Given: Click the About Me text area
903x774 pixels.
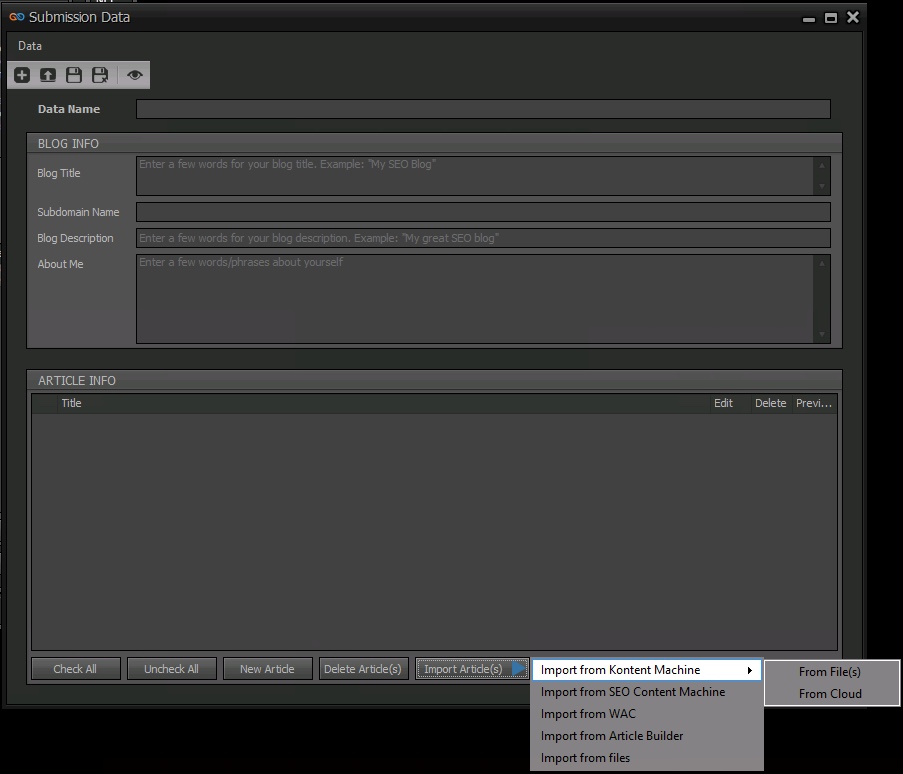Looking at the screenshot, I should coord(475,299).
